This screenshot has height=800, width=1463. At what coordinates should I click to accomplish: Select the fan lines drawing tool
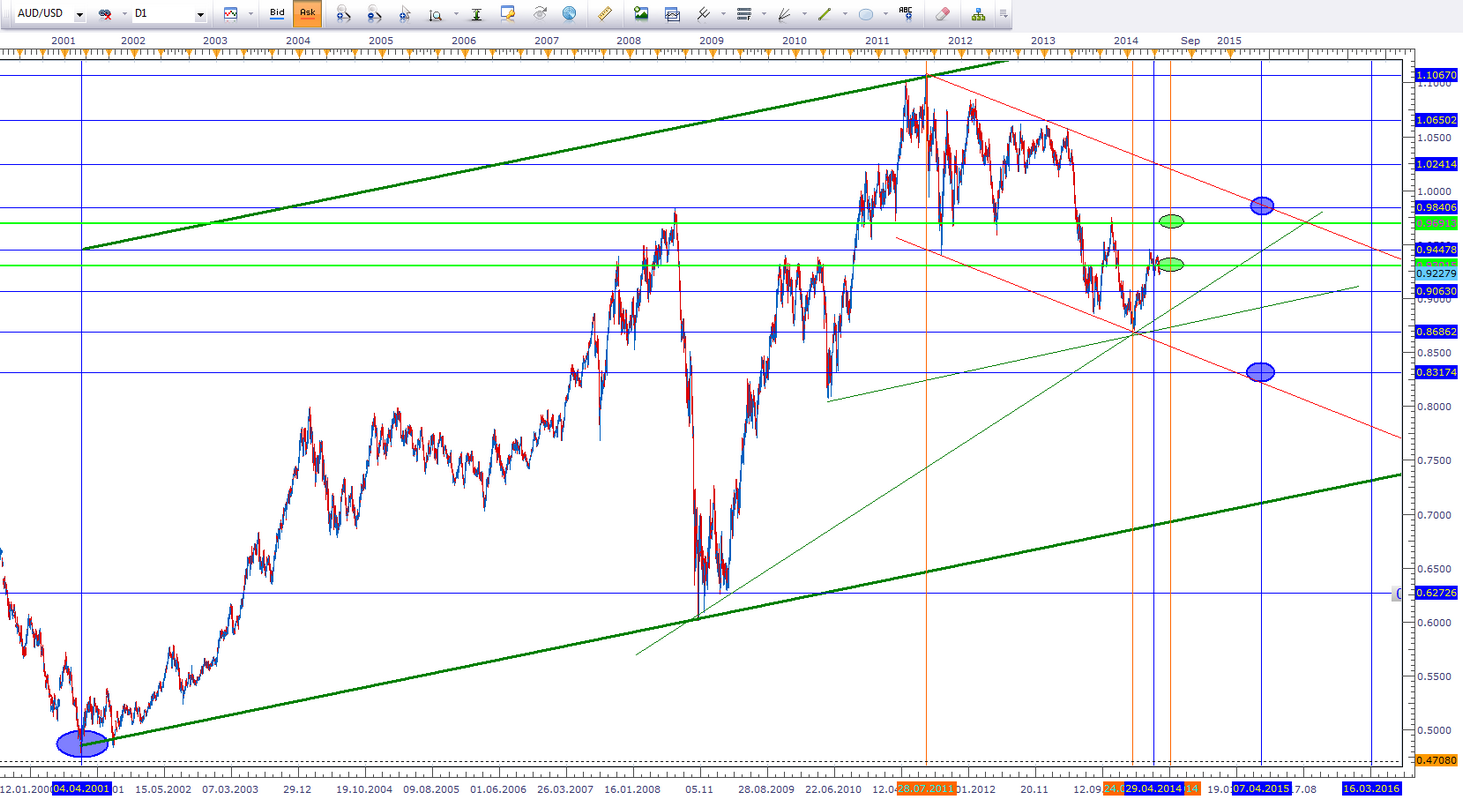pyautogui.click(x=784, y=15)
